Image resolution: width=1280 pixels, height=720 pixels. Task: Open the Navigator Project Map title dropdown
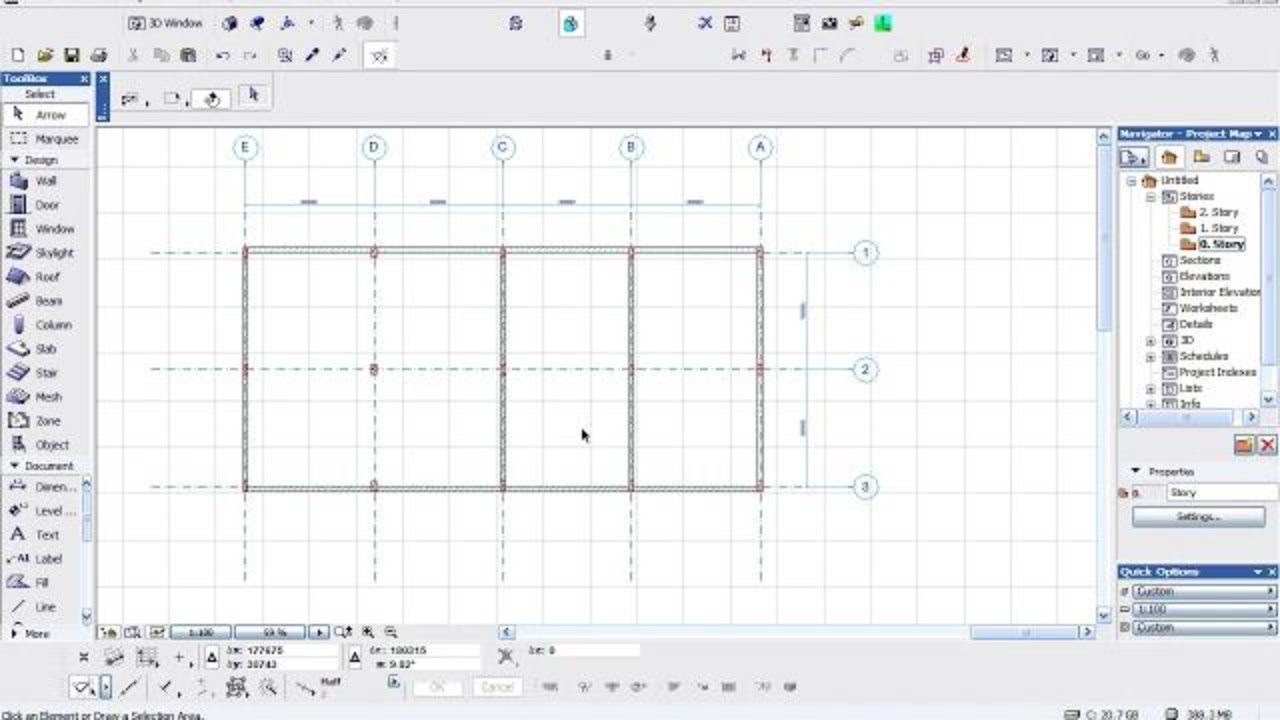1258,134
